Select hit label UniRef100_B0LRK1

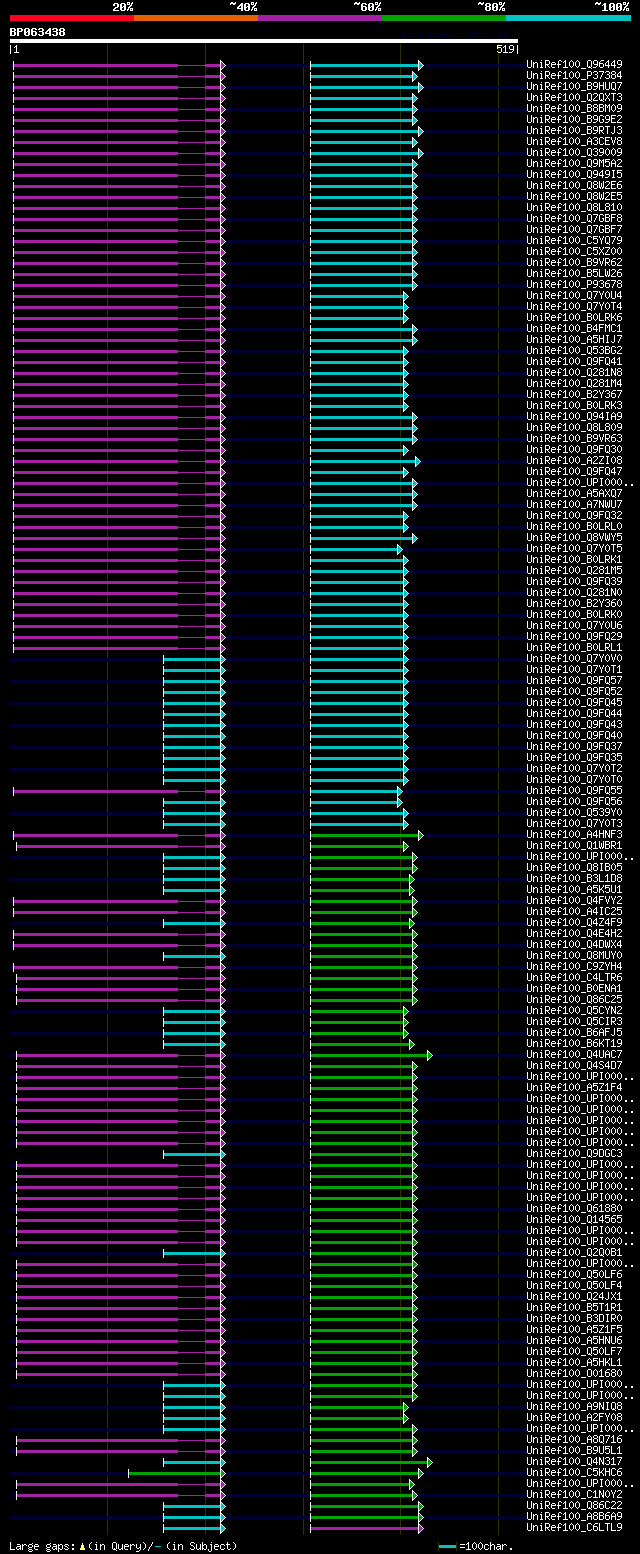coord(574,560)
